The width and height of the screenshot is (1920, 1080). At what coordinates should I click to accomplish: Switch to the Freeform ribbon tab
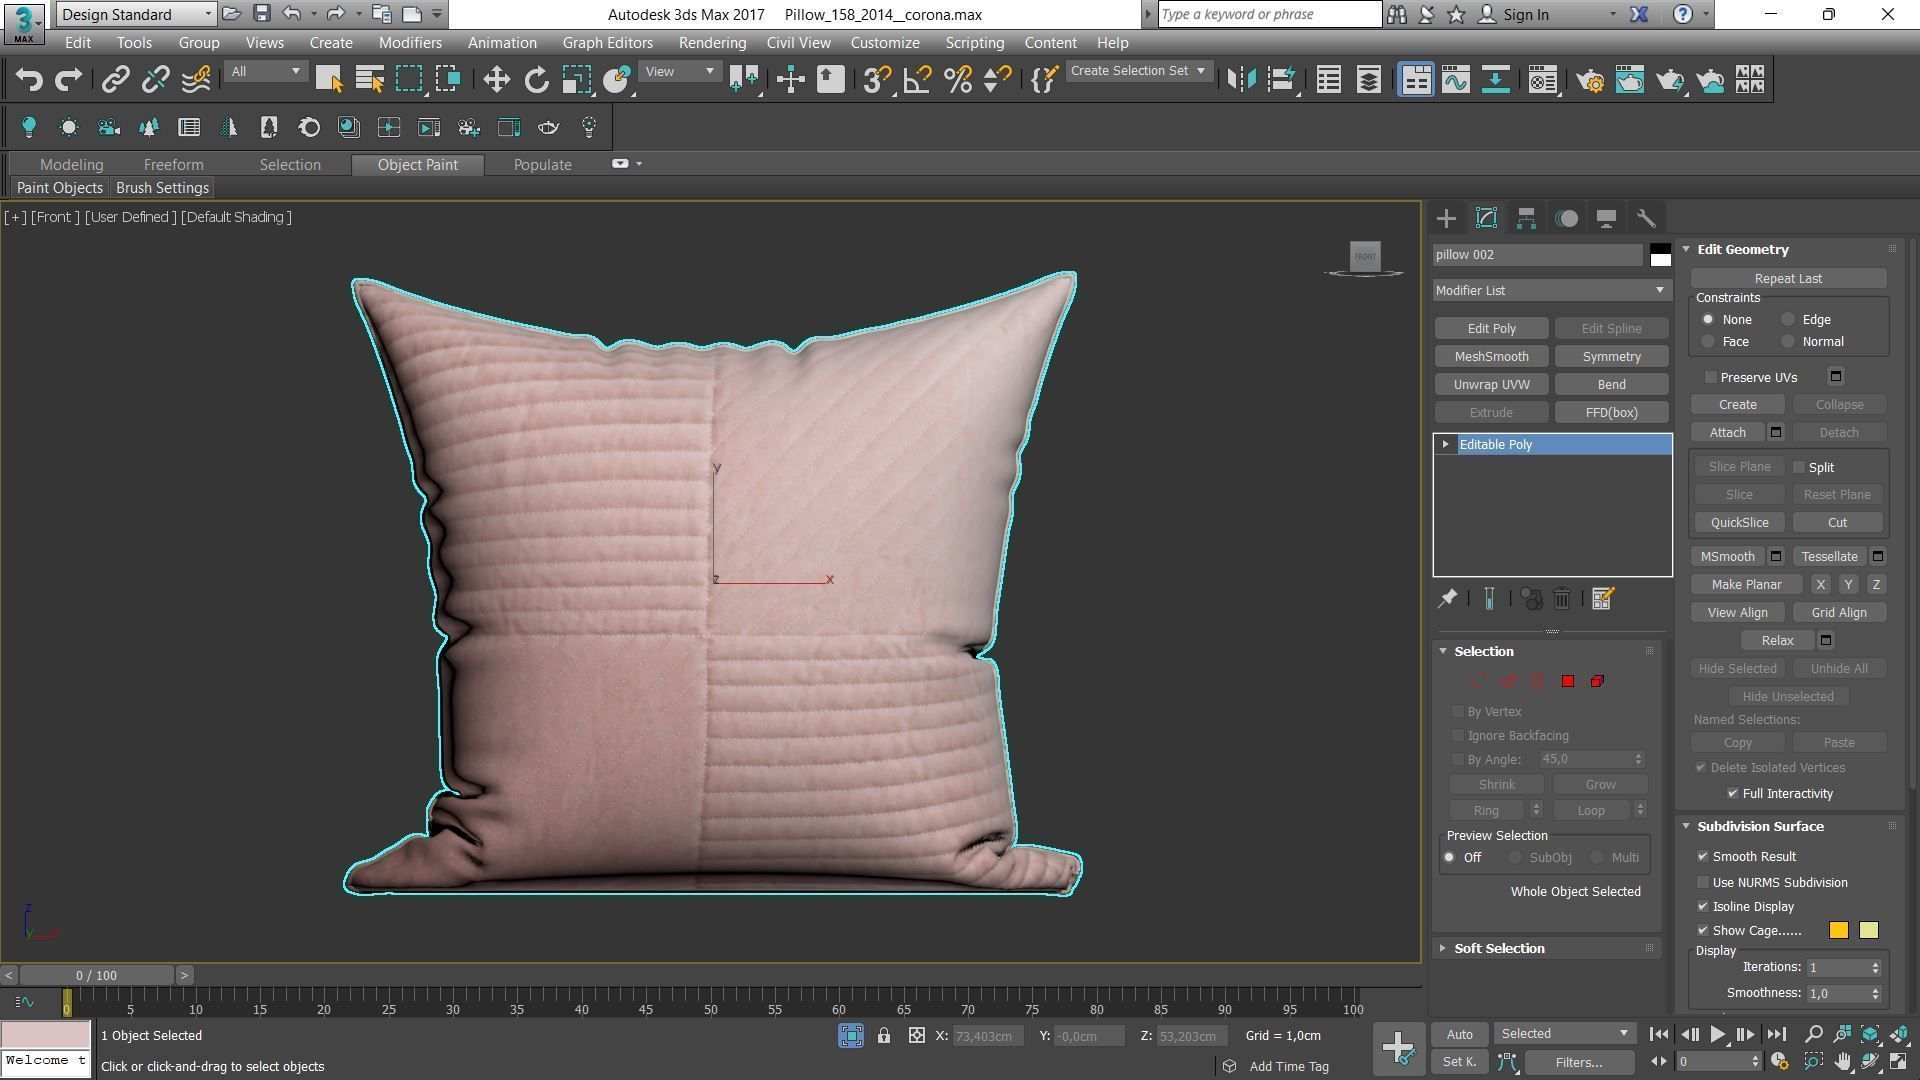[173, 165]
